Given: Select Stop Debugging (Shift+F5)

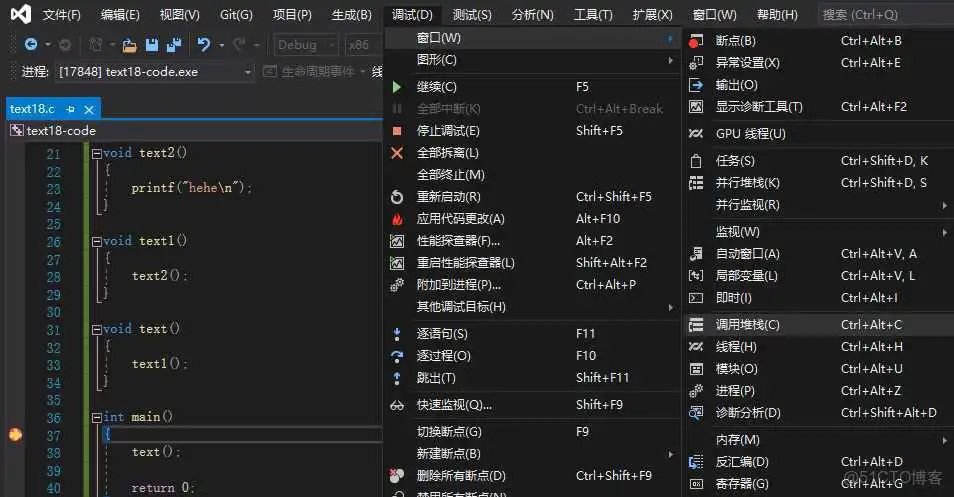Looking at the screenshot, I should click(x=533, y=131).
